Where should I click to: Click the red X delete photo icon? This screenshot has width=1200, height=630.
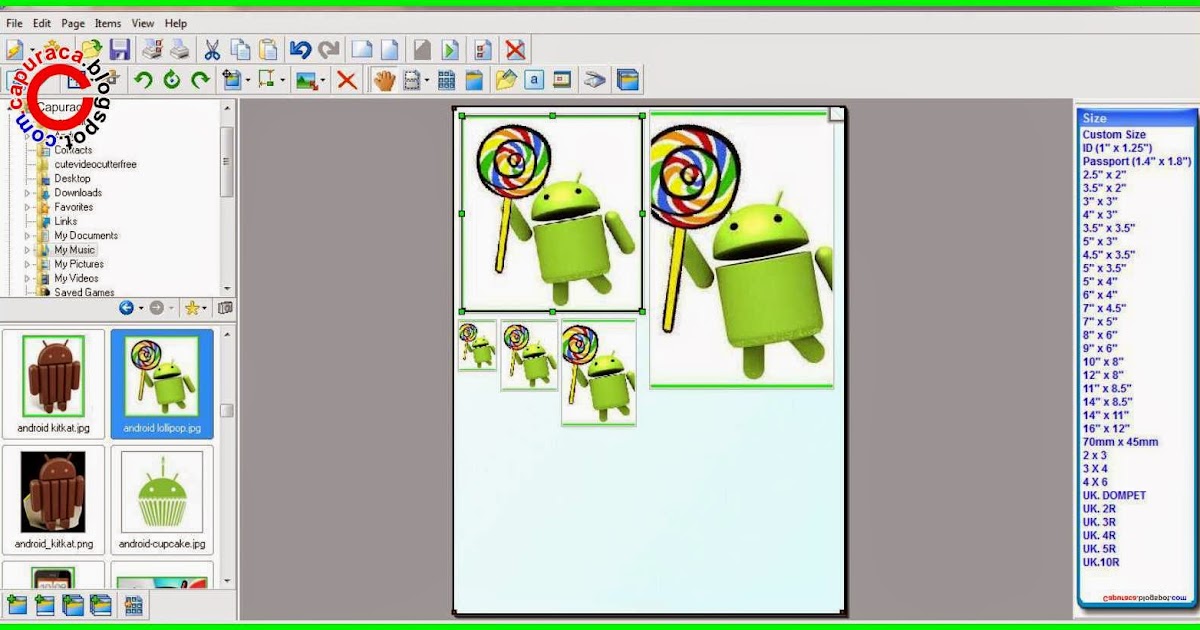pyautogui.click(x=345, y=79)
